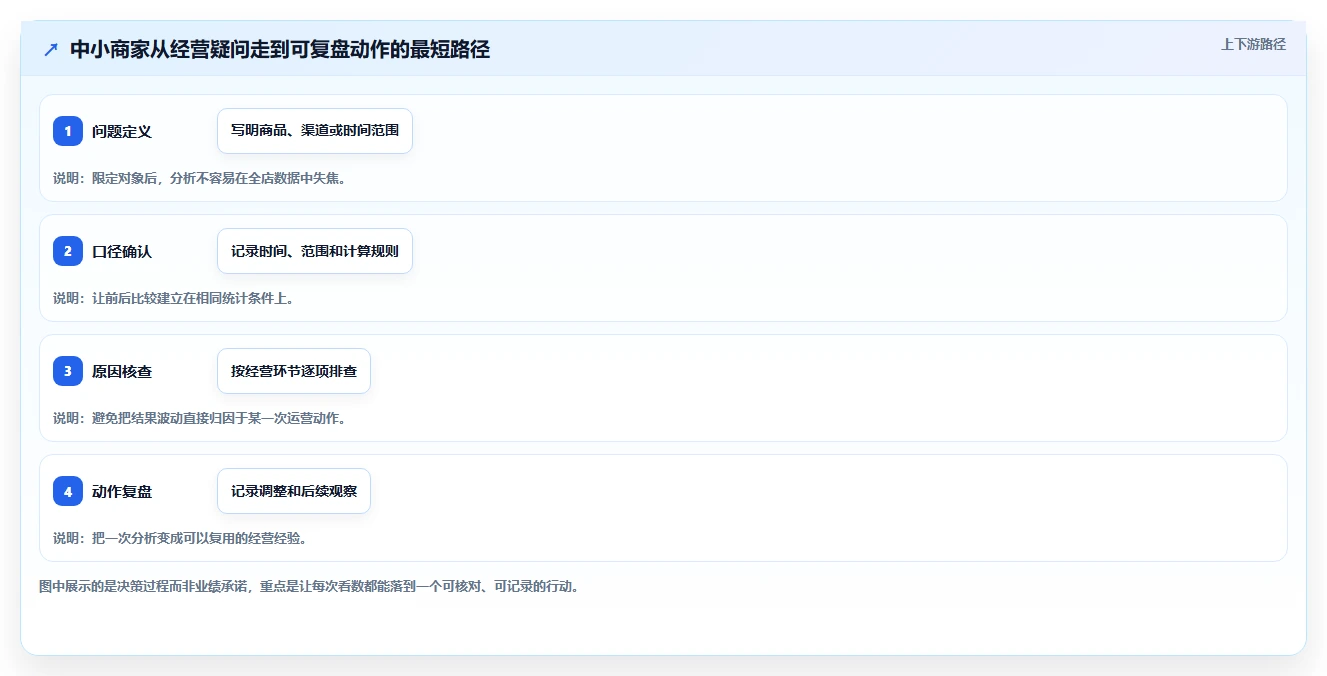Select the step 4 number badge
This screenshot has width=1327, height=676.
click(68, 491)
